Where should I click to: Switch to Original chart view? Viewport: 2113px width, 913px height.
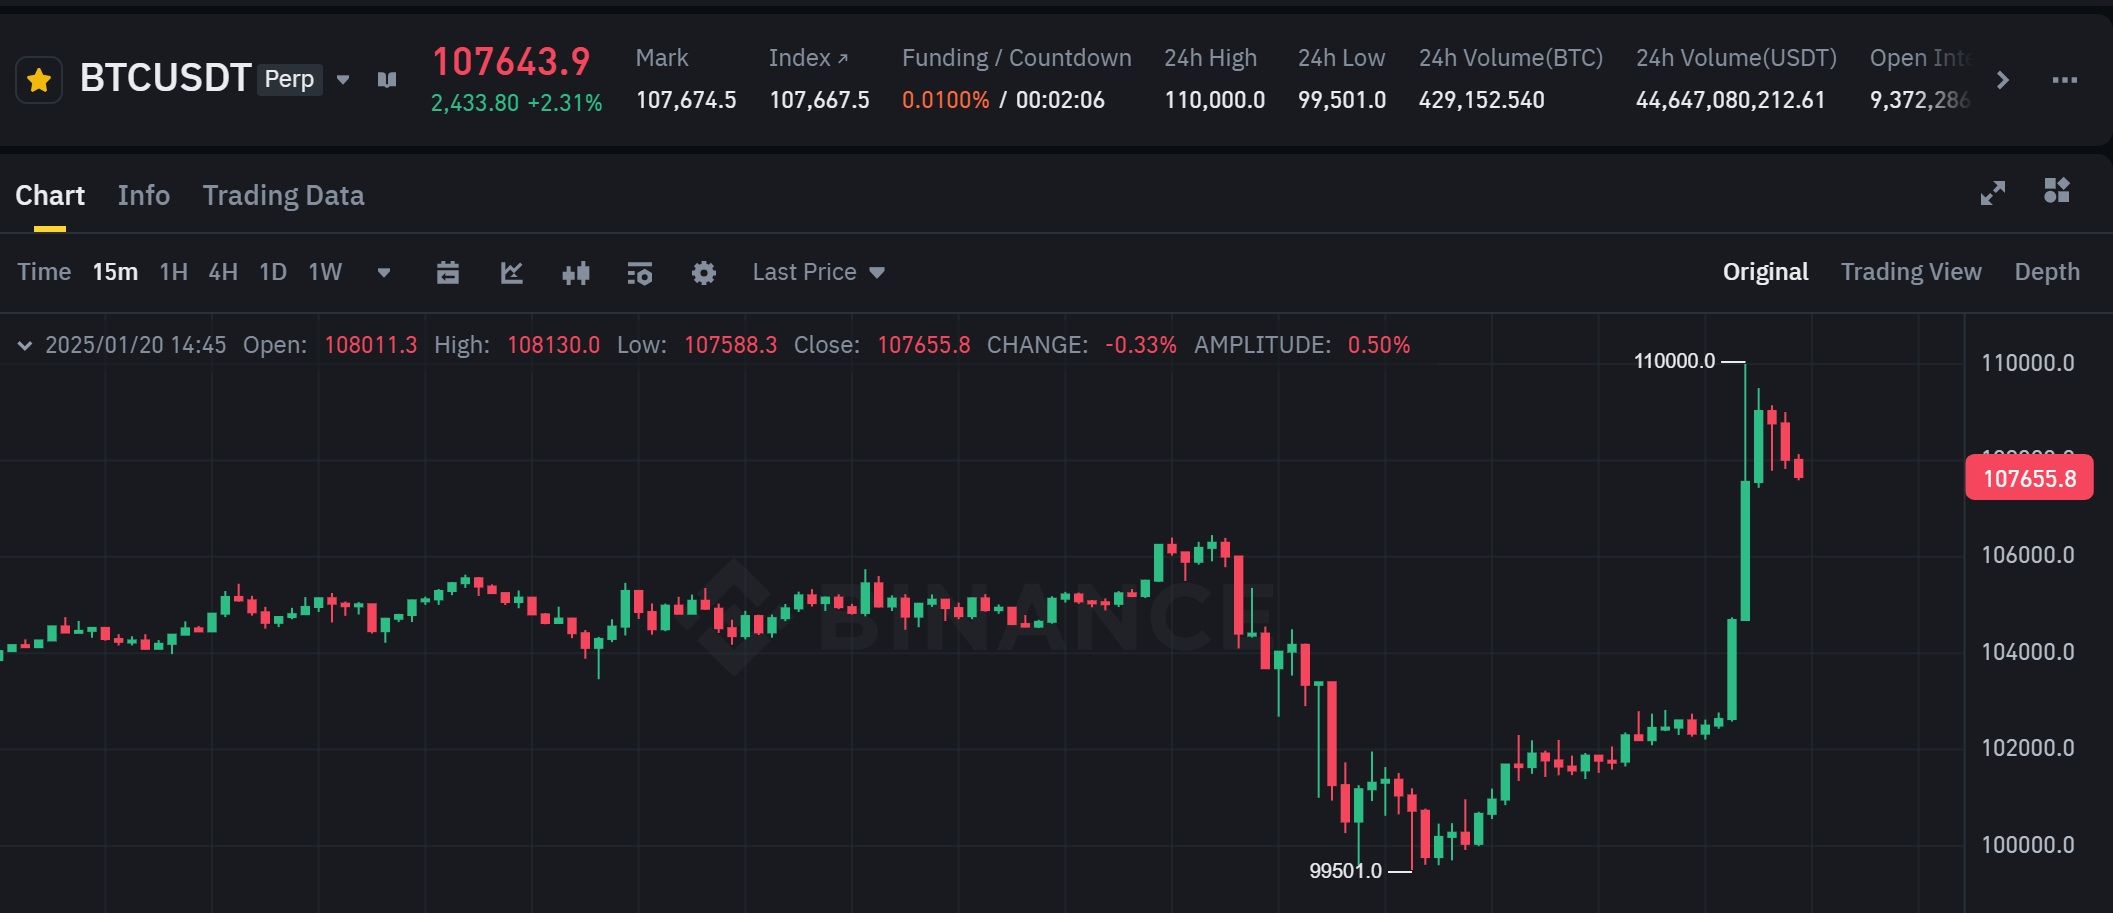[1765, 272]
